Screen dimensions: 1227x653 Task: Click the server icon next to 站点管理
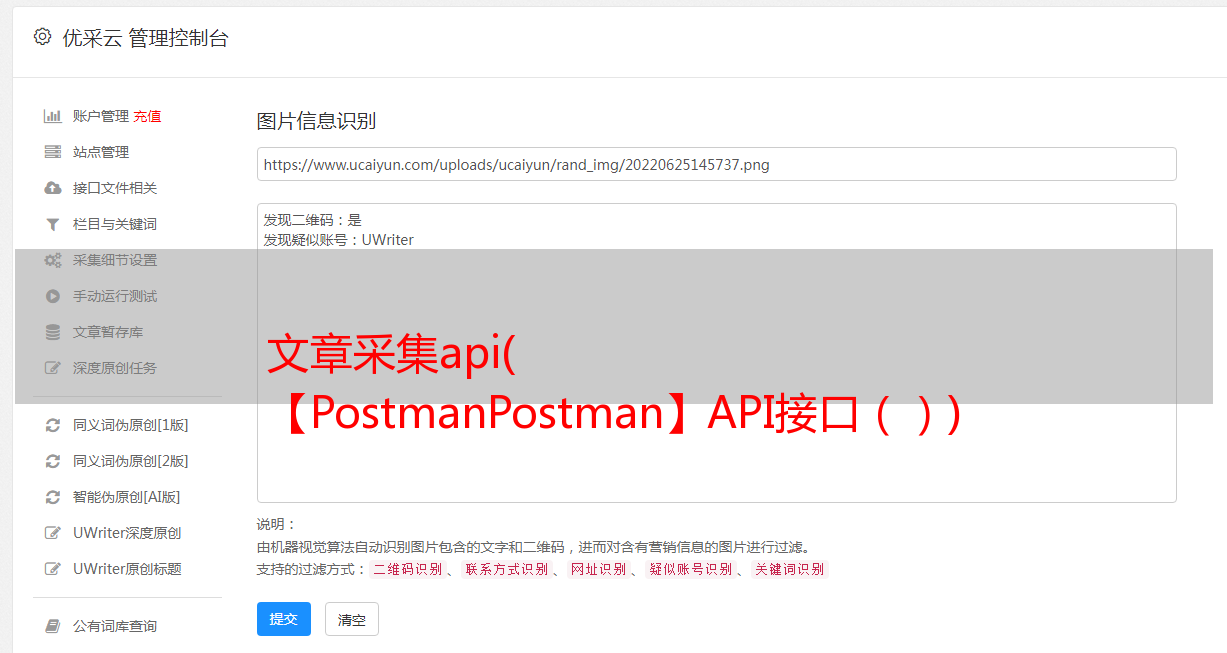point(53,152)
